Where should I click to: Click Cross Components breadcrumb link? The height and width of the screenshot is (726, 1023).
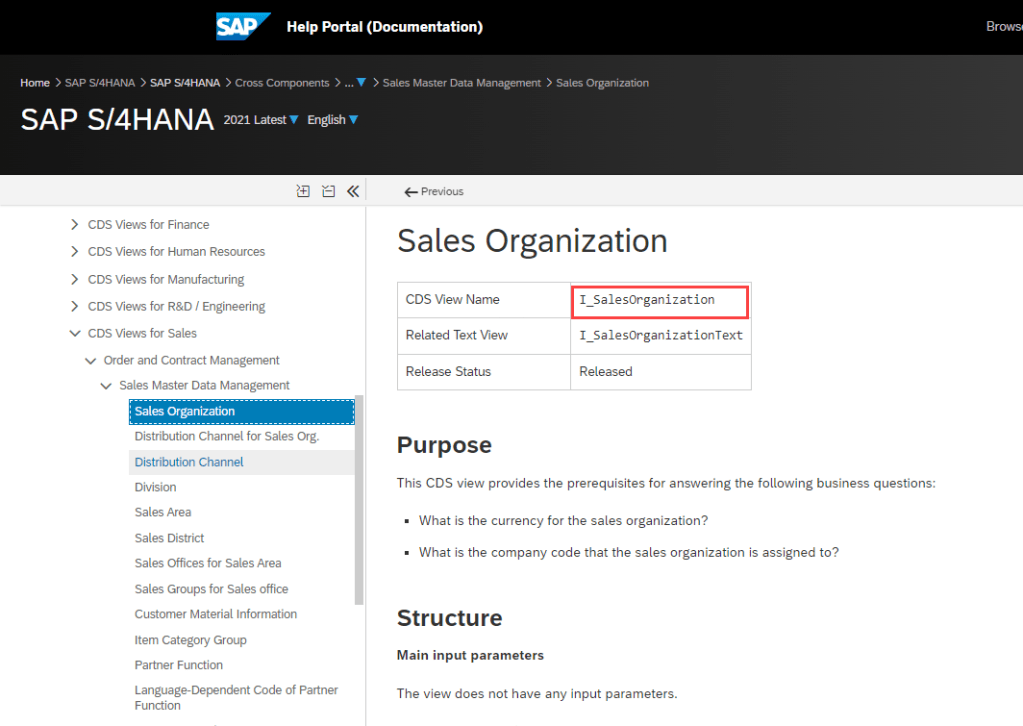point(282,83)
